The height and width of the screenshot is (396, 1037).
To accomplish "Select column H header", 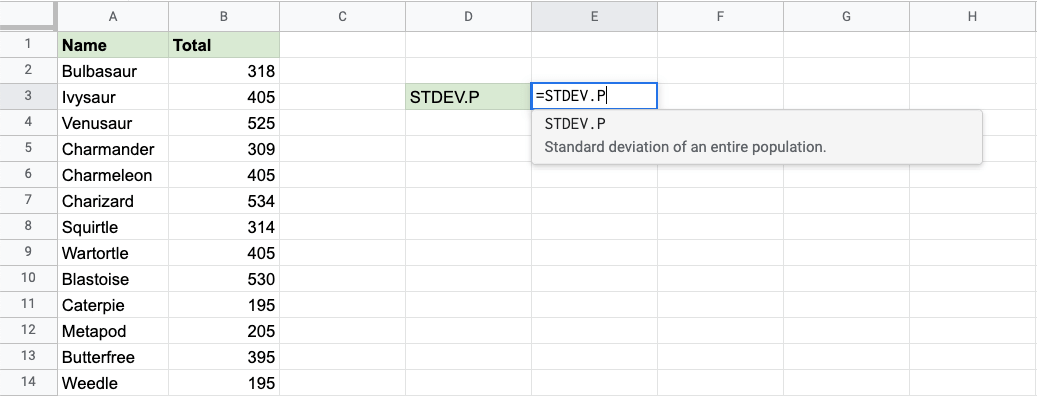I will [x=972, y=17].
